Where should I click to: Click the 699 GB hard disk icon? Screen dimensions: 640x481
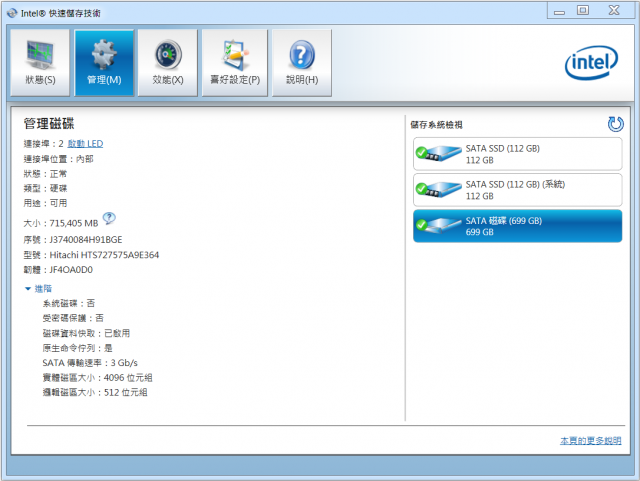click(438, 225)
